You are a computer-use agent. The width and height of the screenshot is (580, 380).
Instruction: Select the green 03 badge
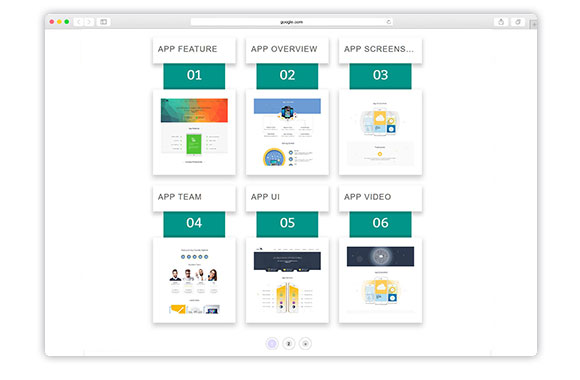(x=380, y=76)
